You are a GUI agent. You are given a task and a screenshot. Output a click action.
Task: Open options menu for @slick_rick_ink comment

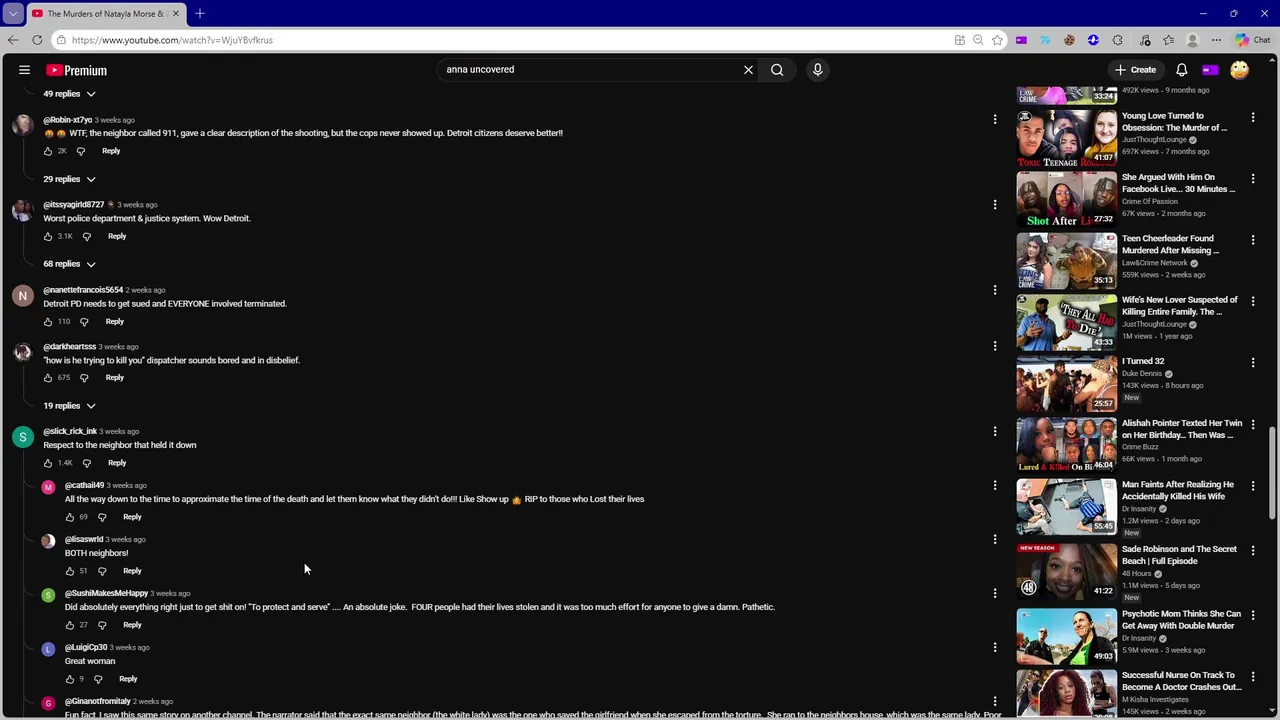[x=994, y=431]
